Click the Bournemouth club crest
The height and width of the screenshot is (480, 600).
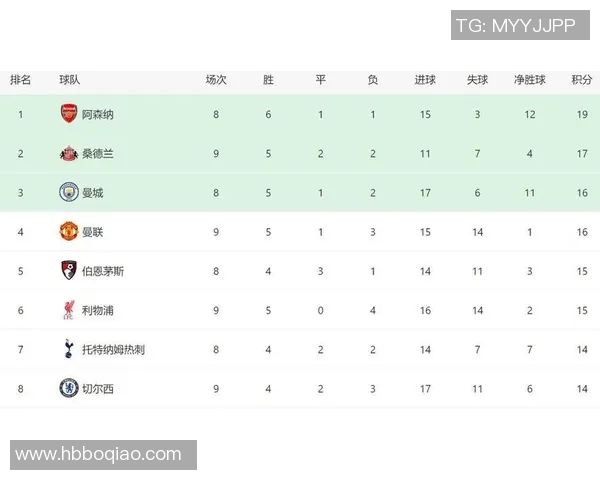click(68, 271)
